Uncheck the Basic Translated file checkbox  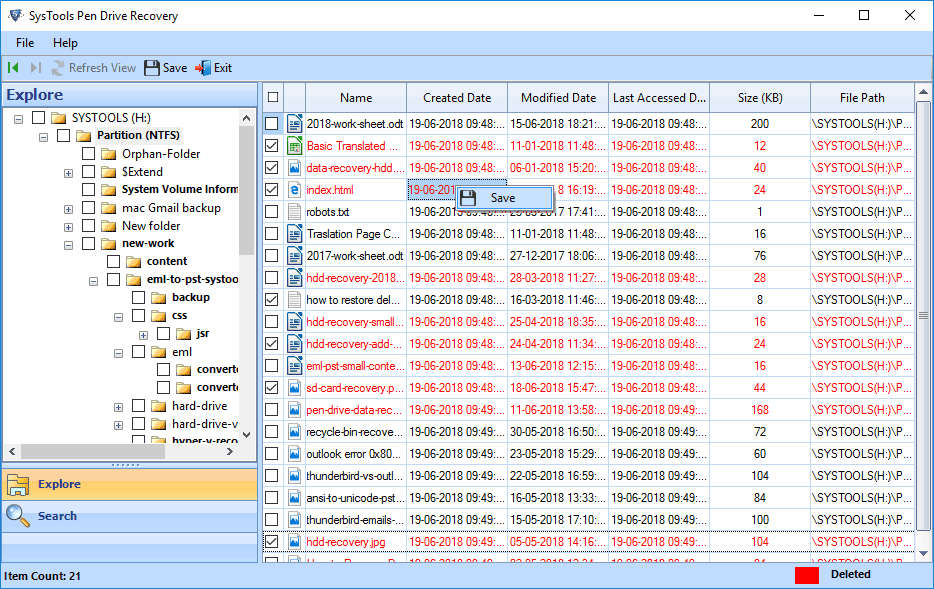tap(272, 146)
